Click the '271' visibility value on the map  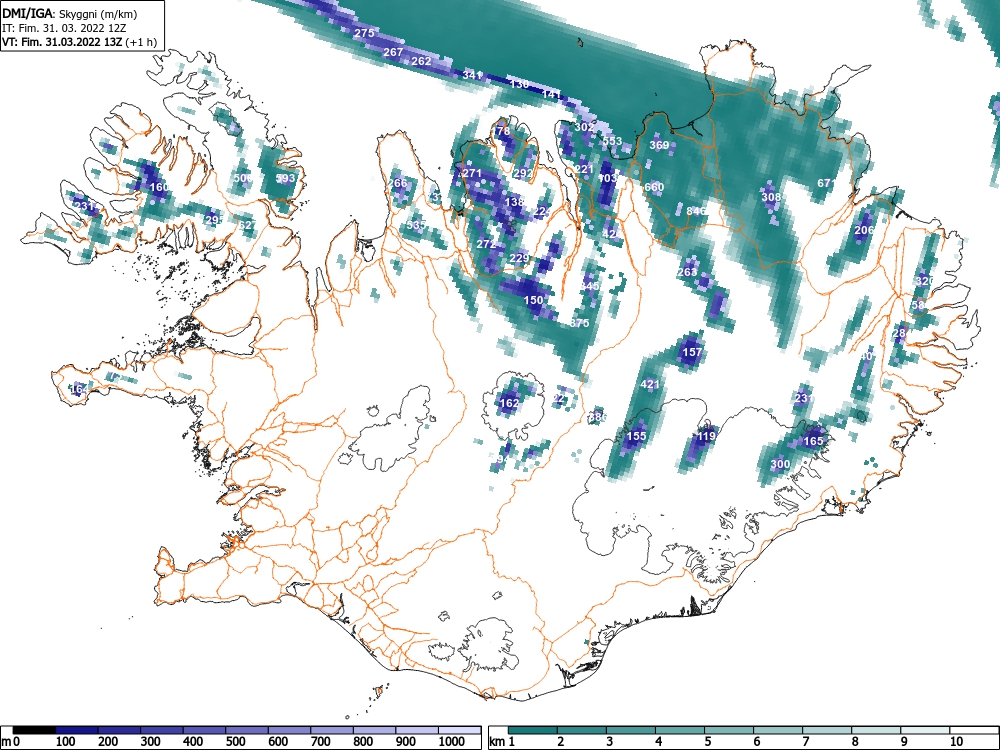[472, 173]
